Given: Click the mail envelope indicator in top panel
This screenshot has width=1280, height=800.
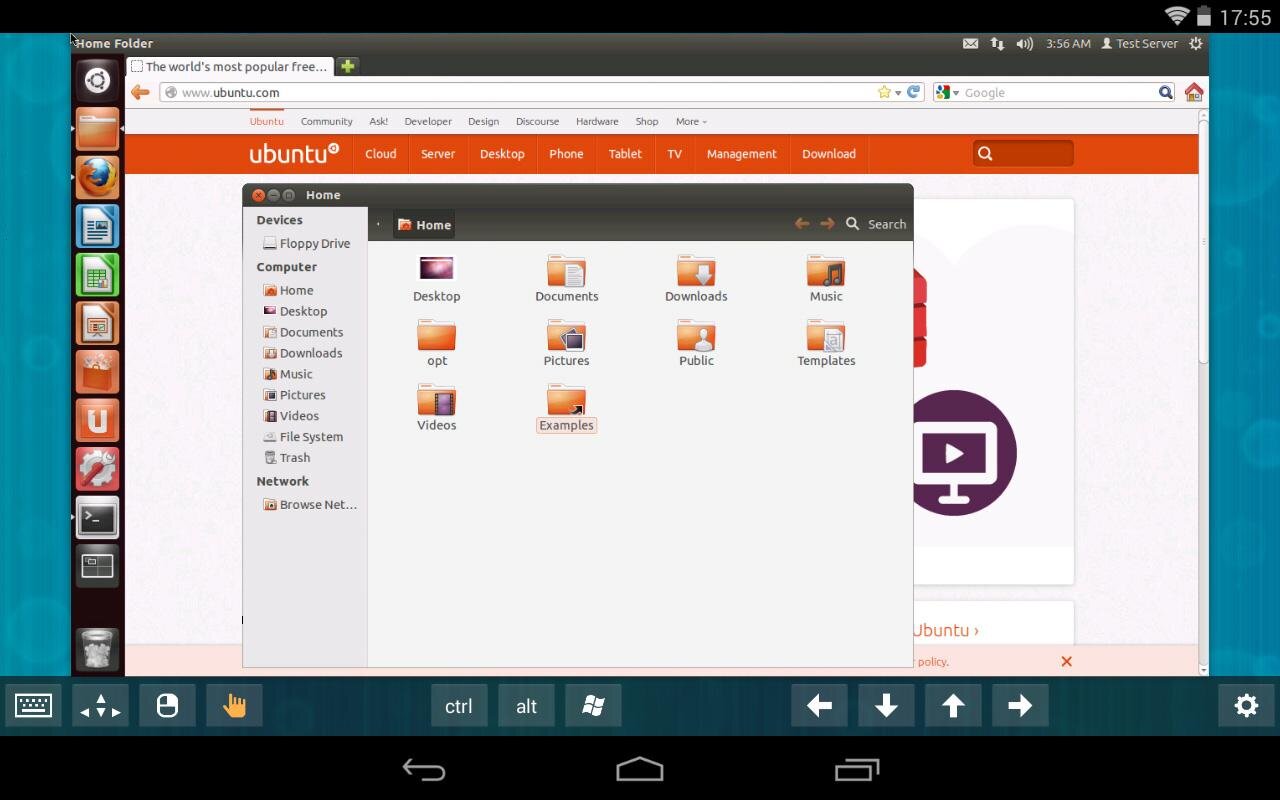Looking at the screenshot, I should tap(970, 44).
